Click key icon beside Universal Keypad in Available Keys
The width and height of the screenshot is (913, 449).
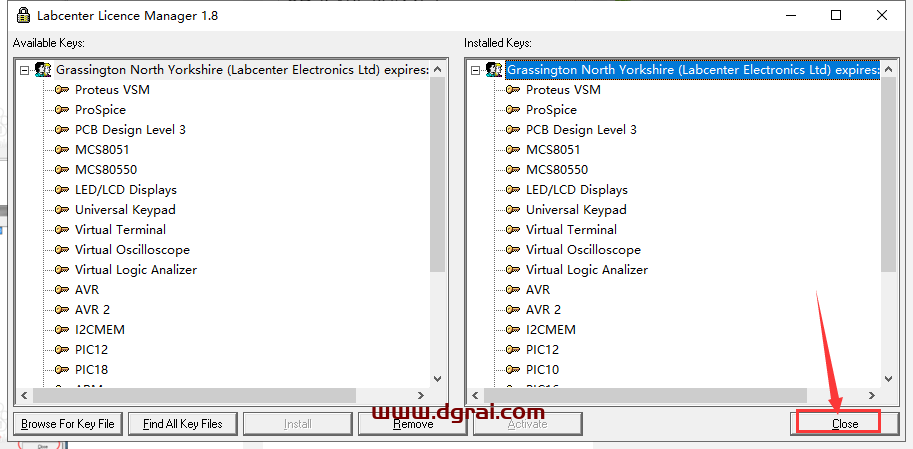[62, 210]
